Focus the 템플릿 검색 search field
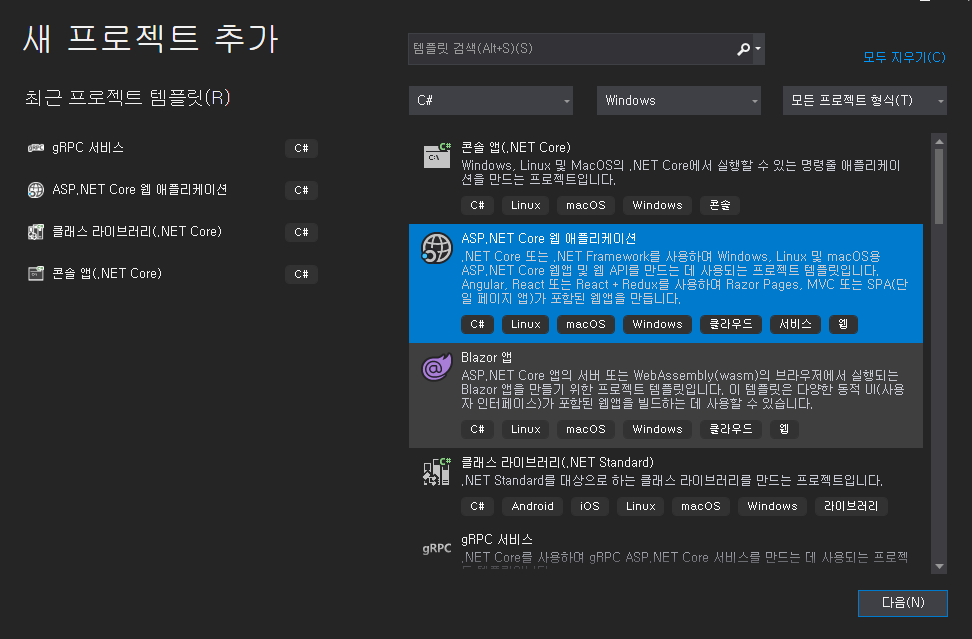The width and height of the screenshot is (972, 639). point(570,49)
